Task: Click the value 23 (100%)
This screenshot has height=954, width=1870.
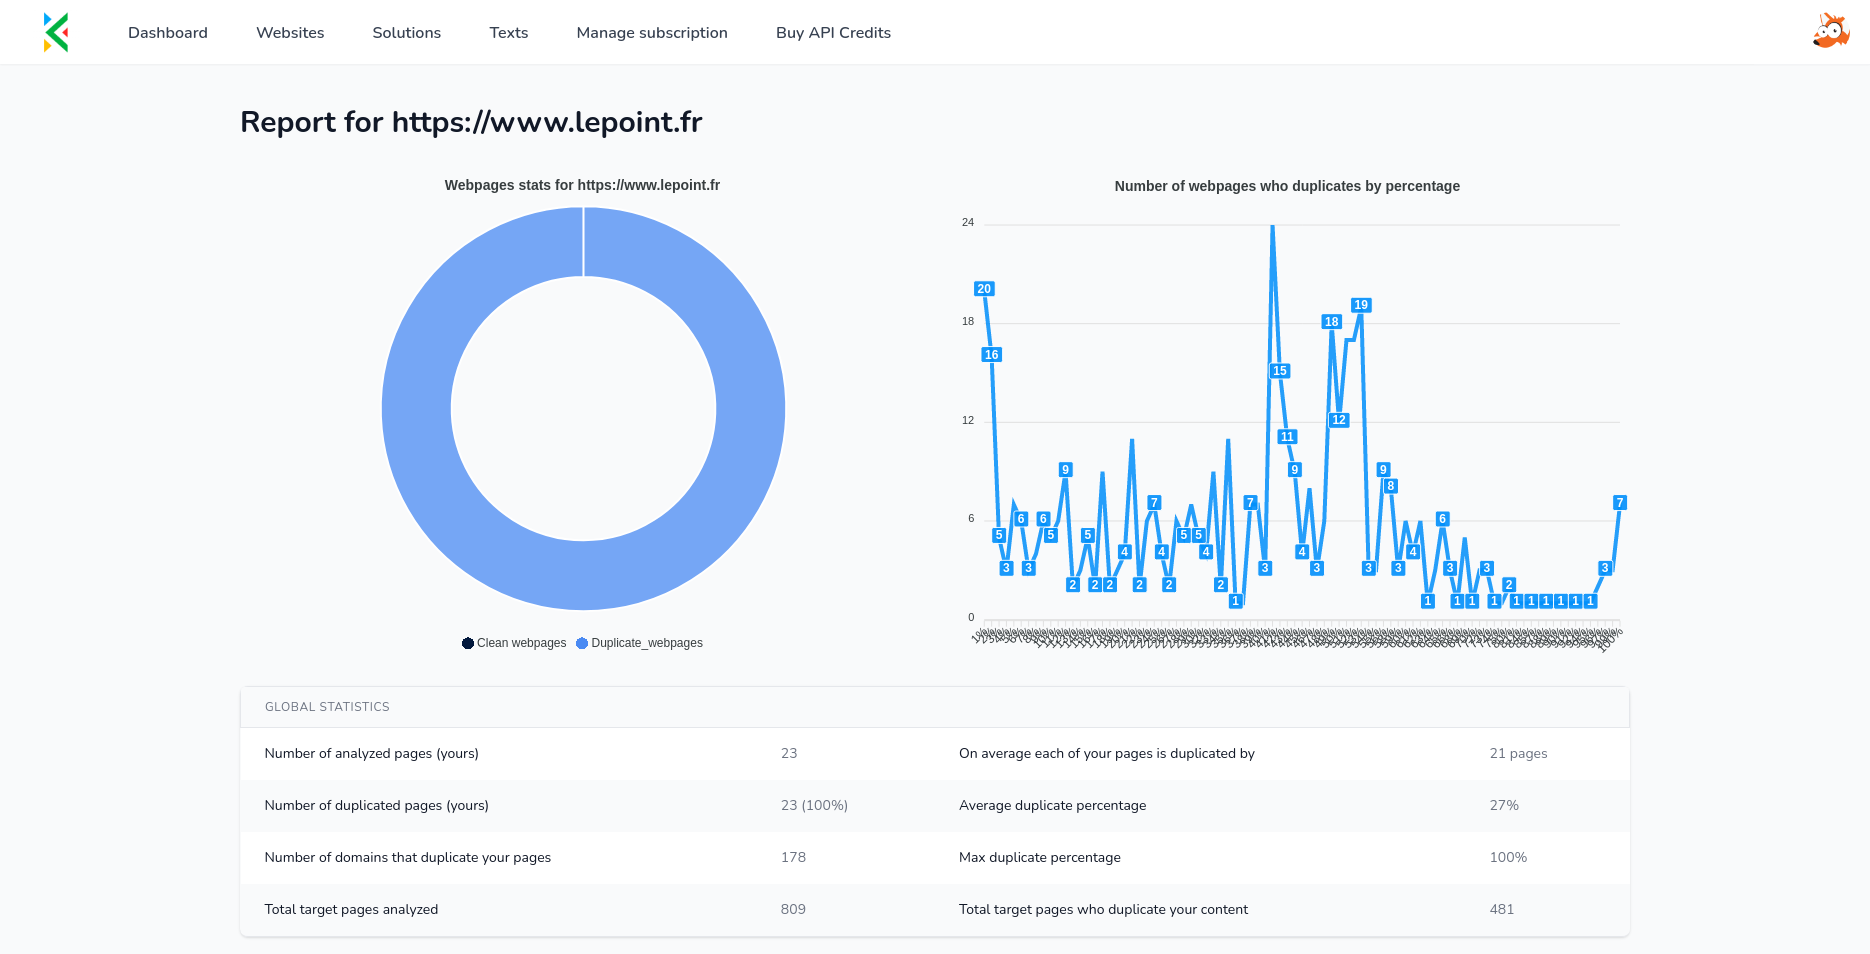Action: pos(814,806)
